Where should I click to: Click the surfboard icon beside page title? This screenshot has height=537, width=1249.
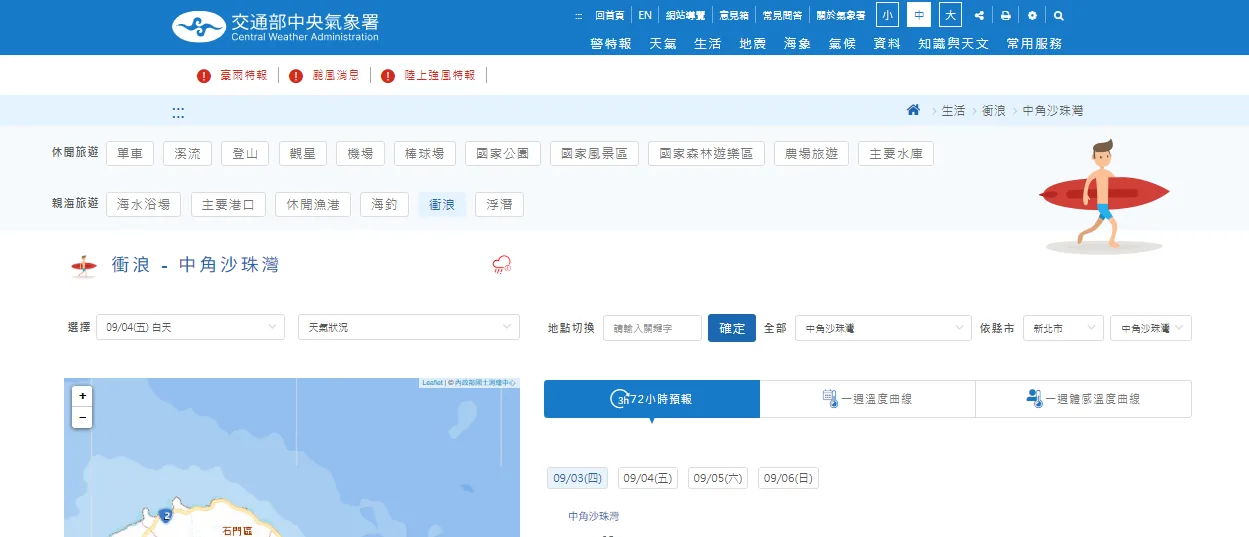tap(84, 265)
